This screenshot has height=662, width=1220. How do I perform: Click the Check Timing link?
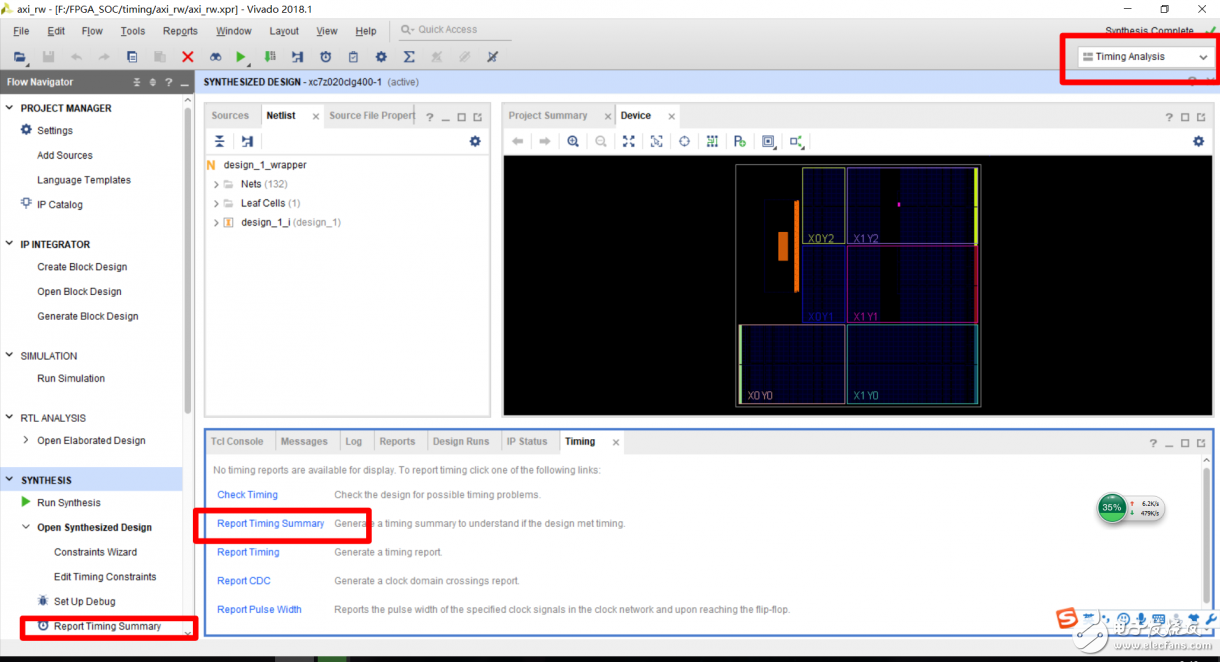coord(247,495)
